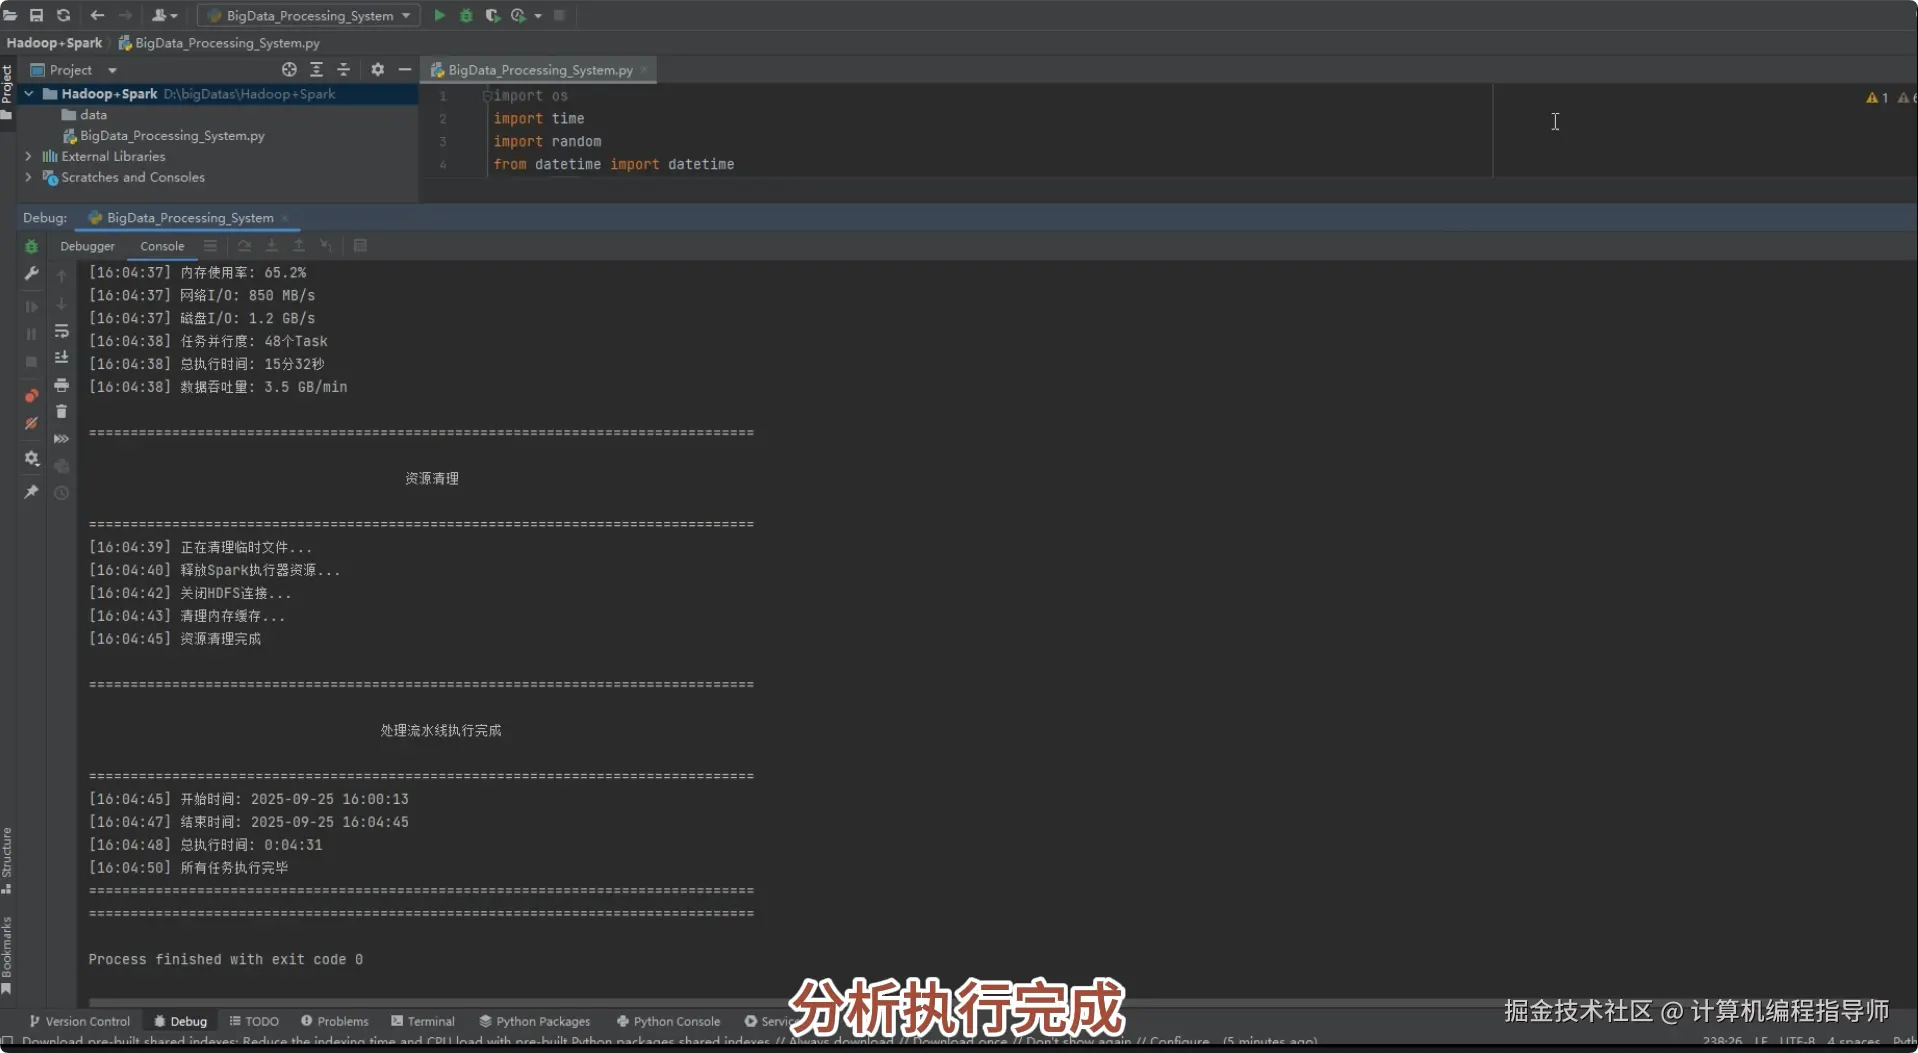
Task: Toggle the Soft-Wrap console icon
Action: (61, 330)
